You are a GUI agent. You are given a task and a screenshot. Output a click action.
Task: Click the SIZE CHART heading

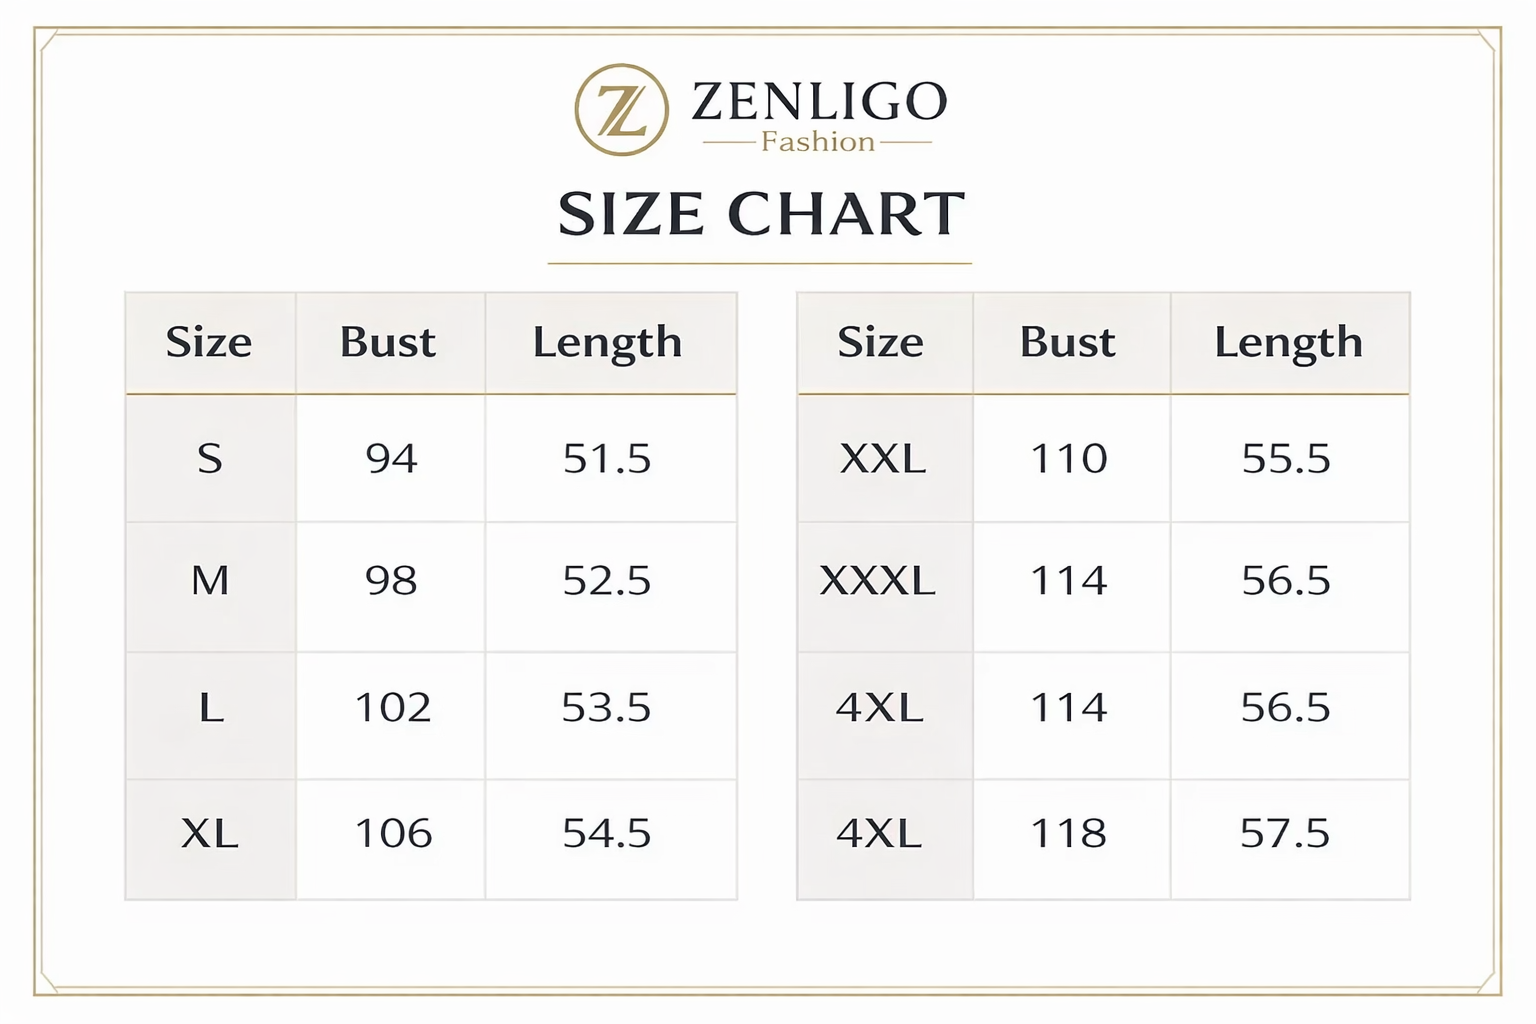(761, 214)
